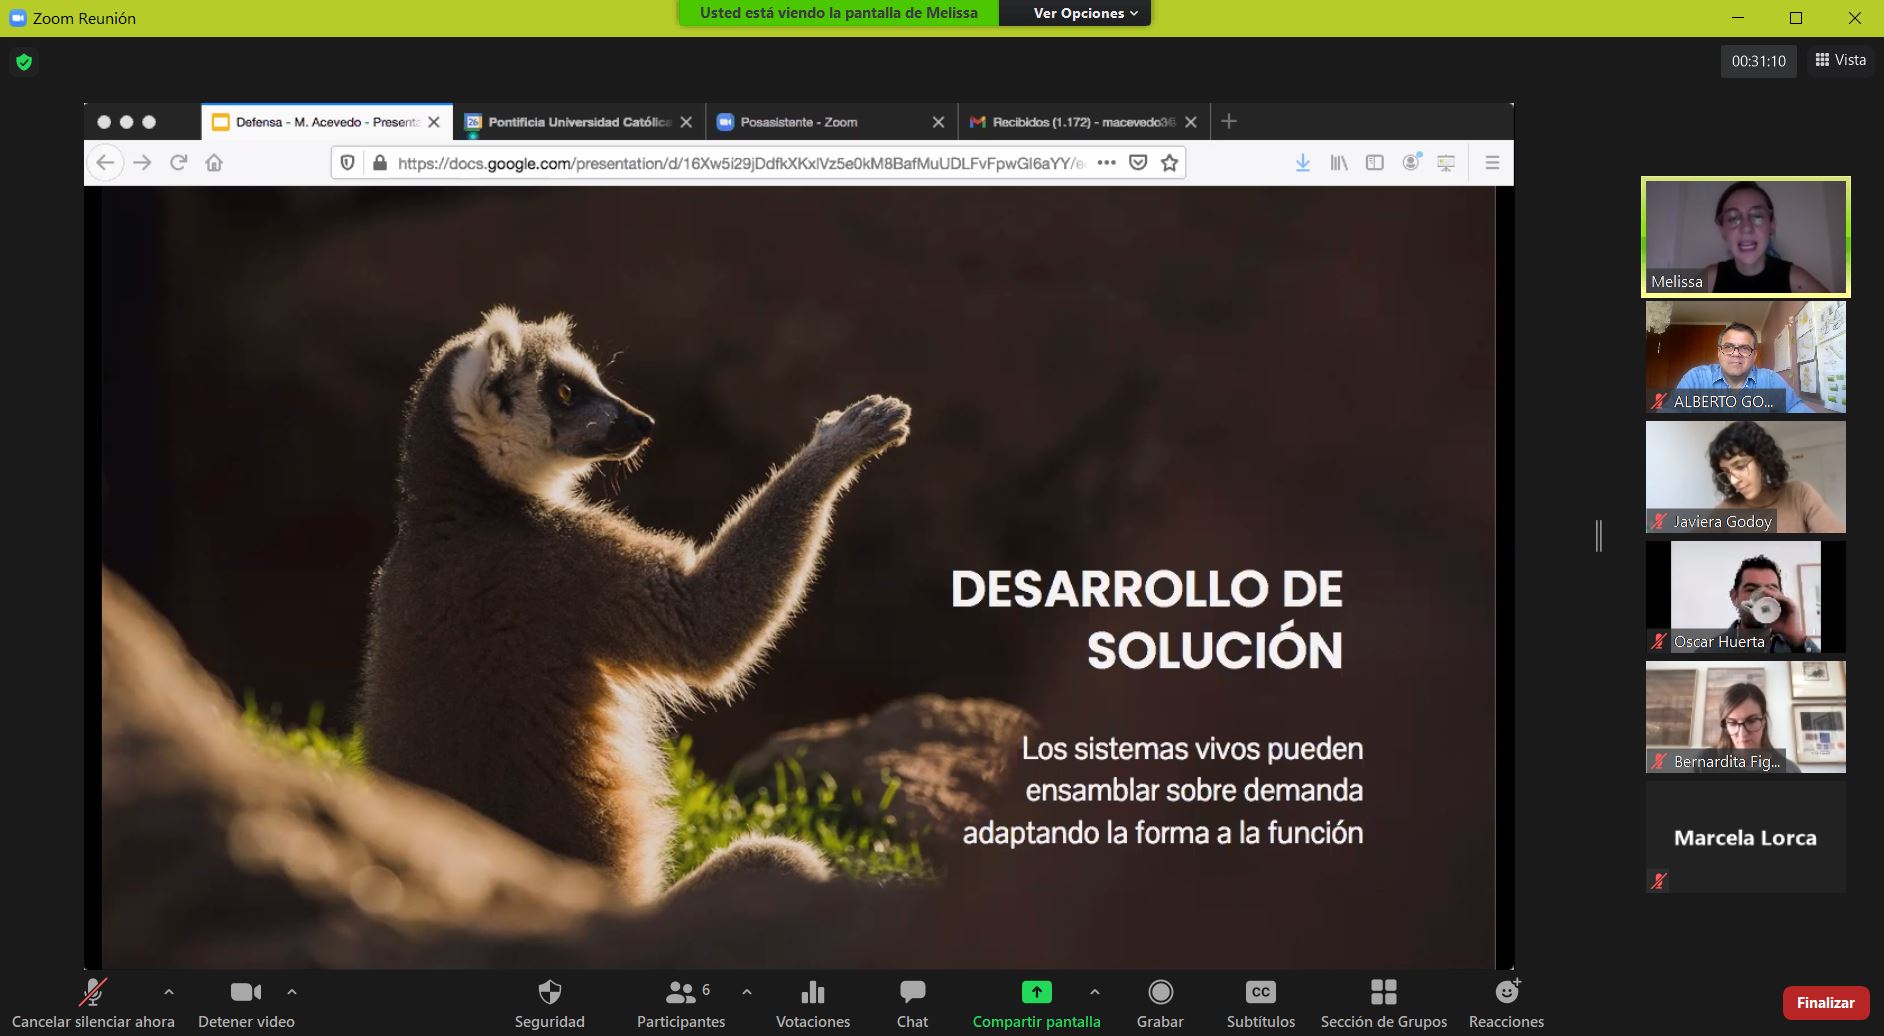Click the whiteboard toolbar icon
This screenshot has height=1036, width=1884.
[1446, 162]
